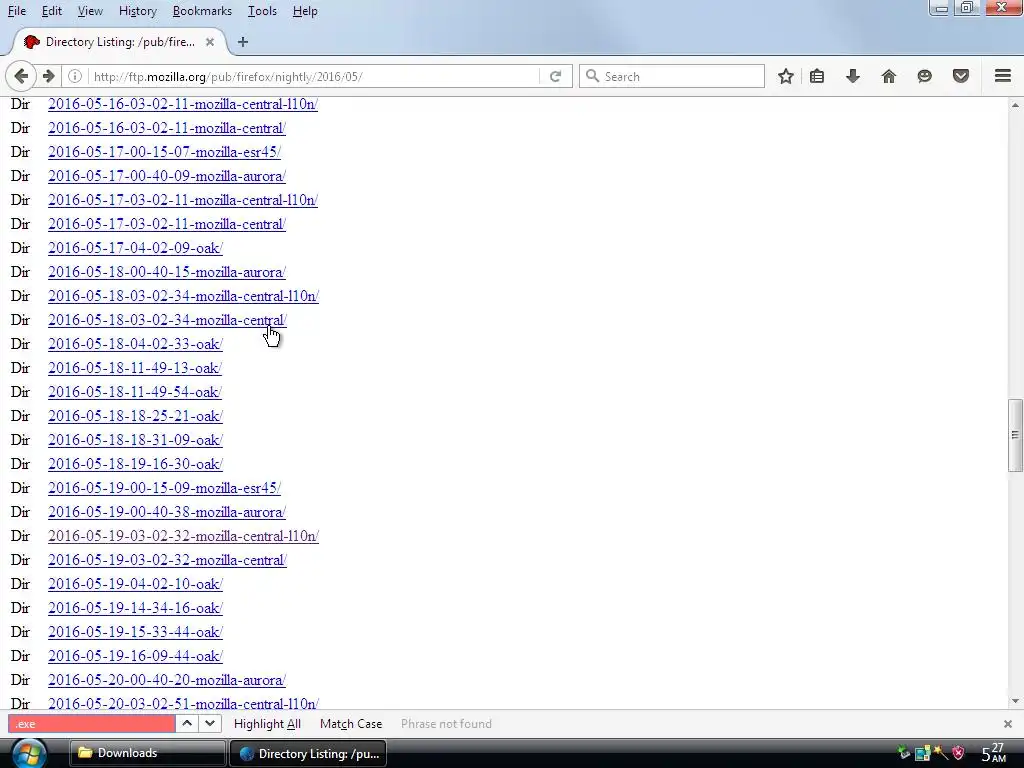The width and height of the screenshot is (1024, 768).
Task: Switch to Directory Listing taskbar button
Action: [308, 753]
